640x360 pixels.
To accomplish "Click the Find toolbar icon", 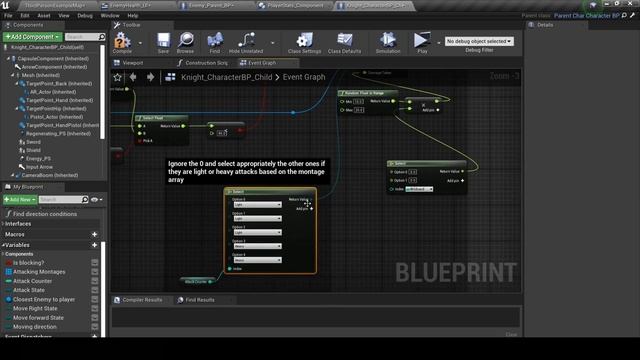I will [215, 40].
